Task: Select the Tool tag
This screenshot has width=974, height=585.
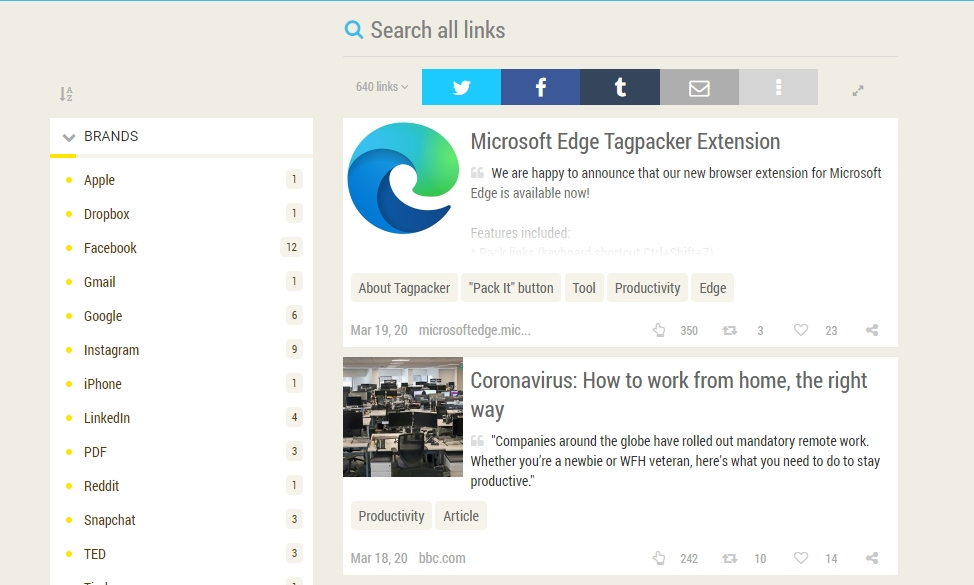Action: coord(584,288)
